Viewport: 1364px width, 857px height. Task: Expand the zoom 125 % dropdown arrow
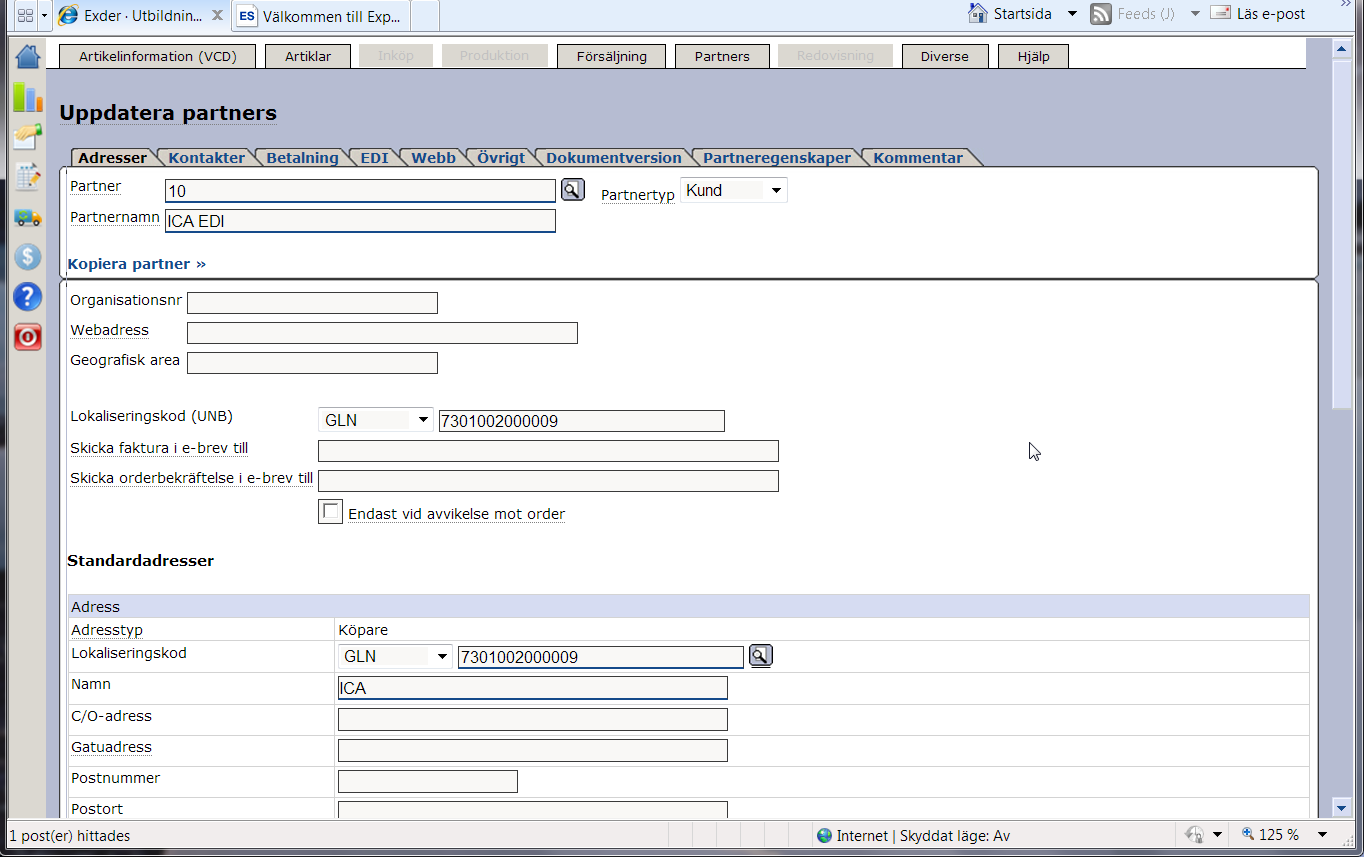[1322, 835]
